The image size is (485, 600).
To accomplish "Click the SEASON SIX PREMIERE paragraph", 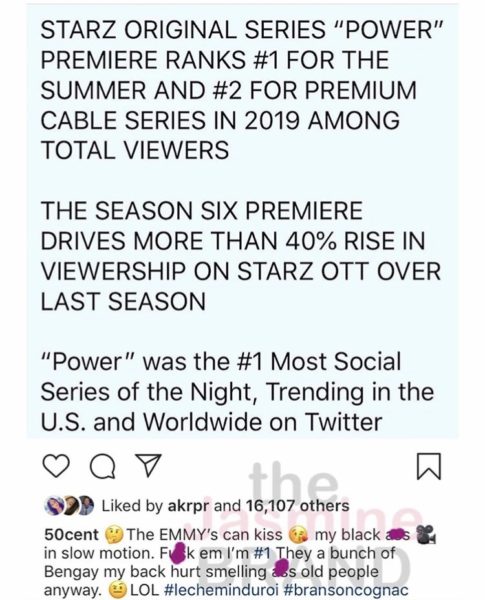I will pyautogui.click(x=241, y=256).
